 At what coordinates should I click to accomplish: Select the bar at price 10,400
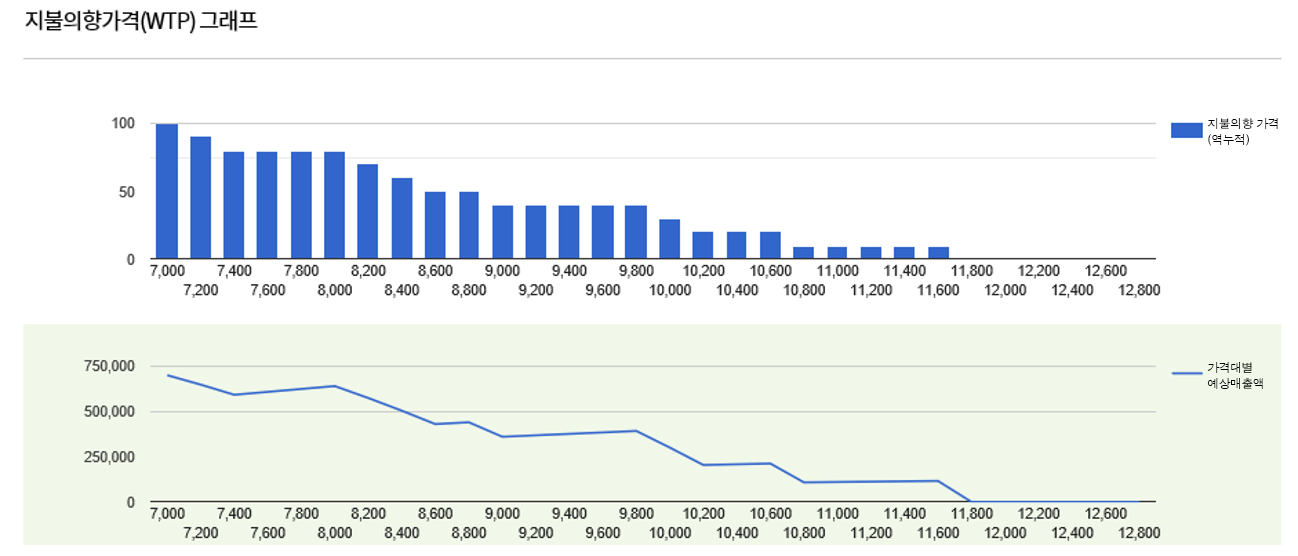(737, 245)
